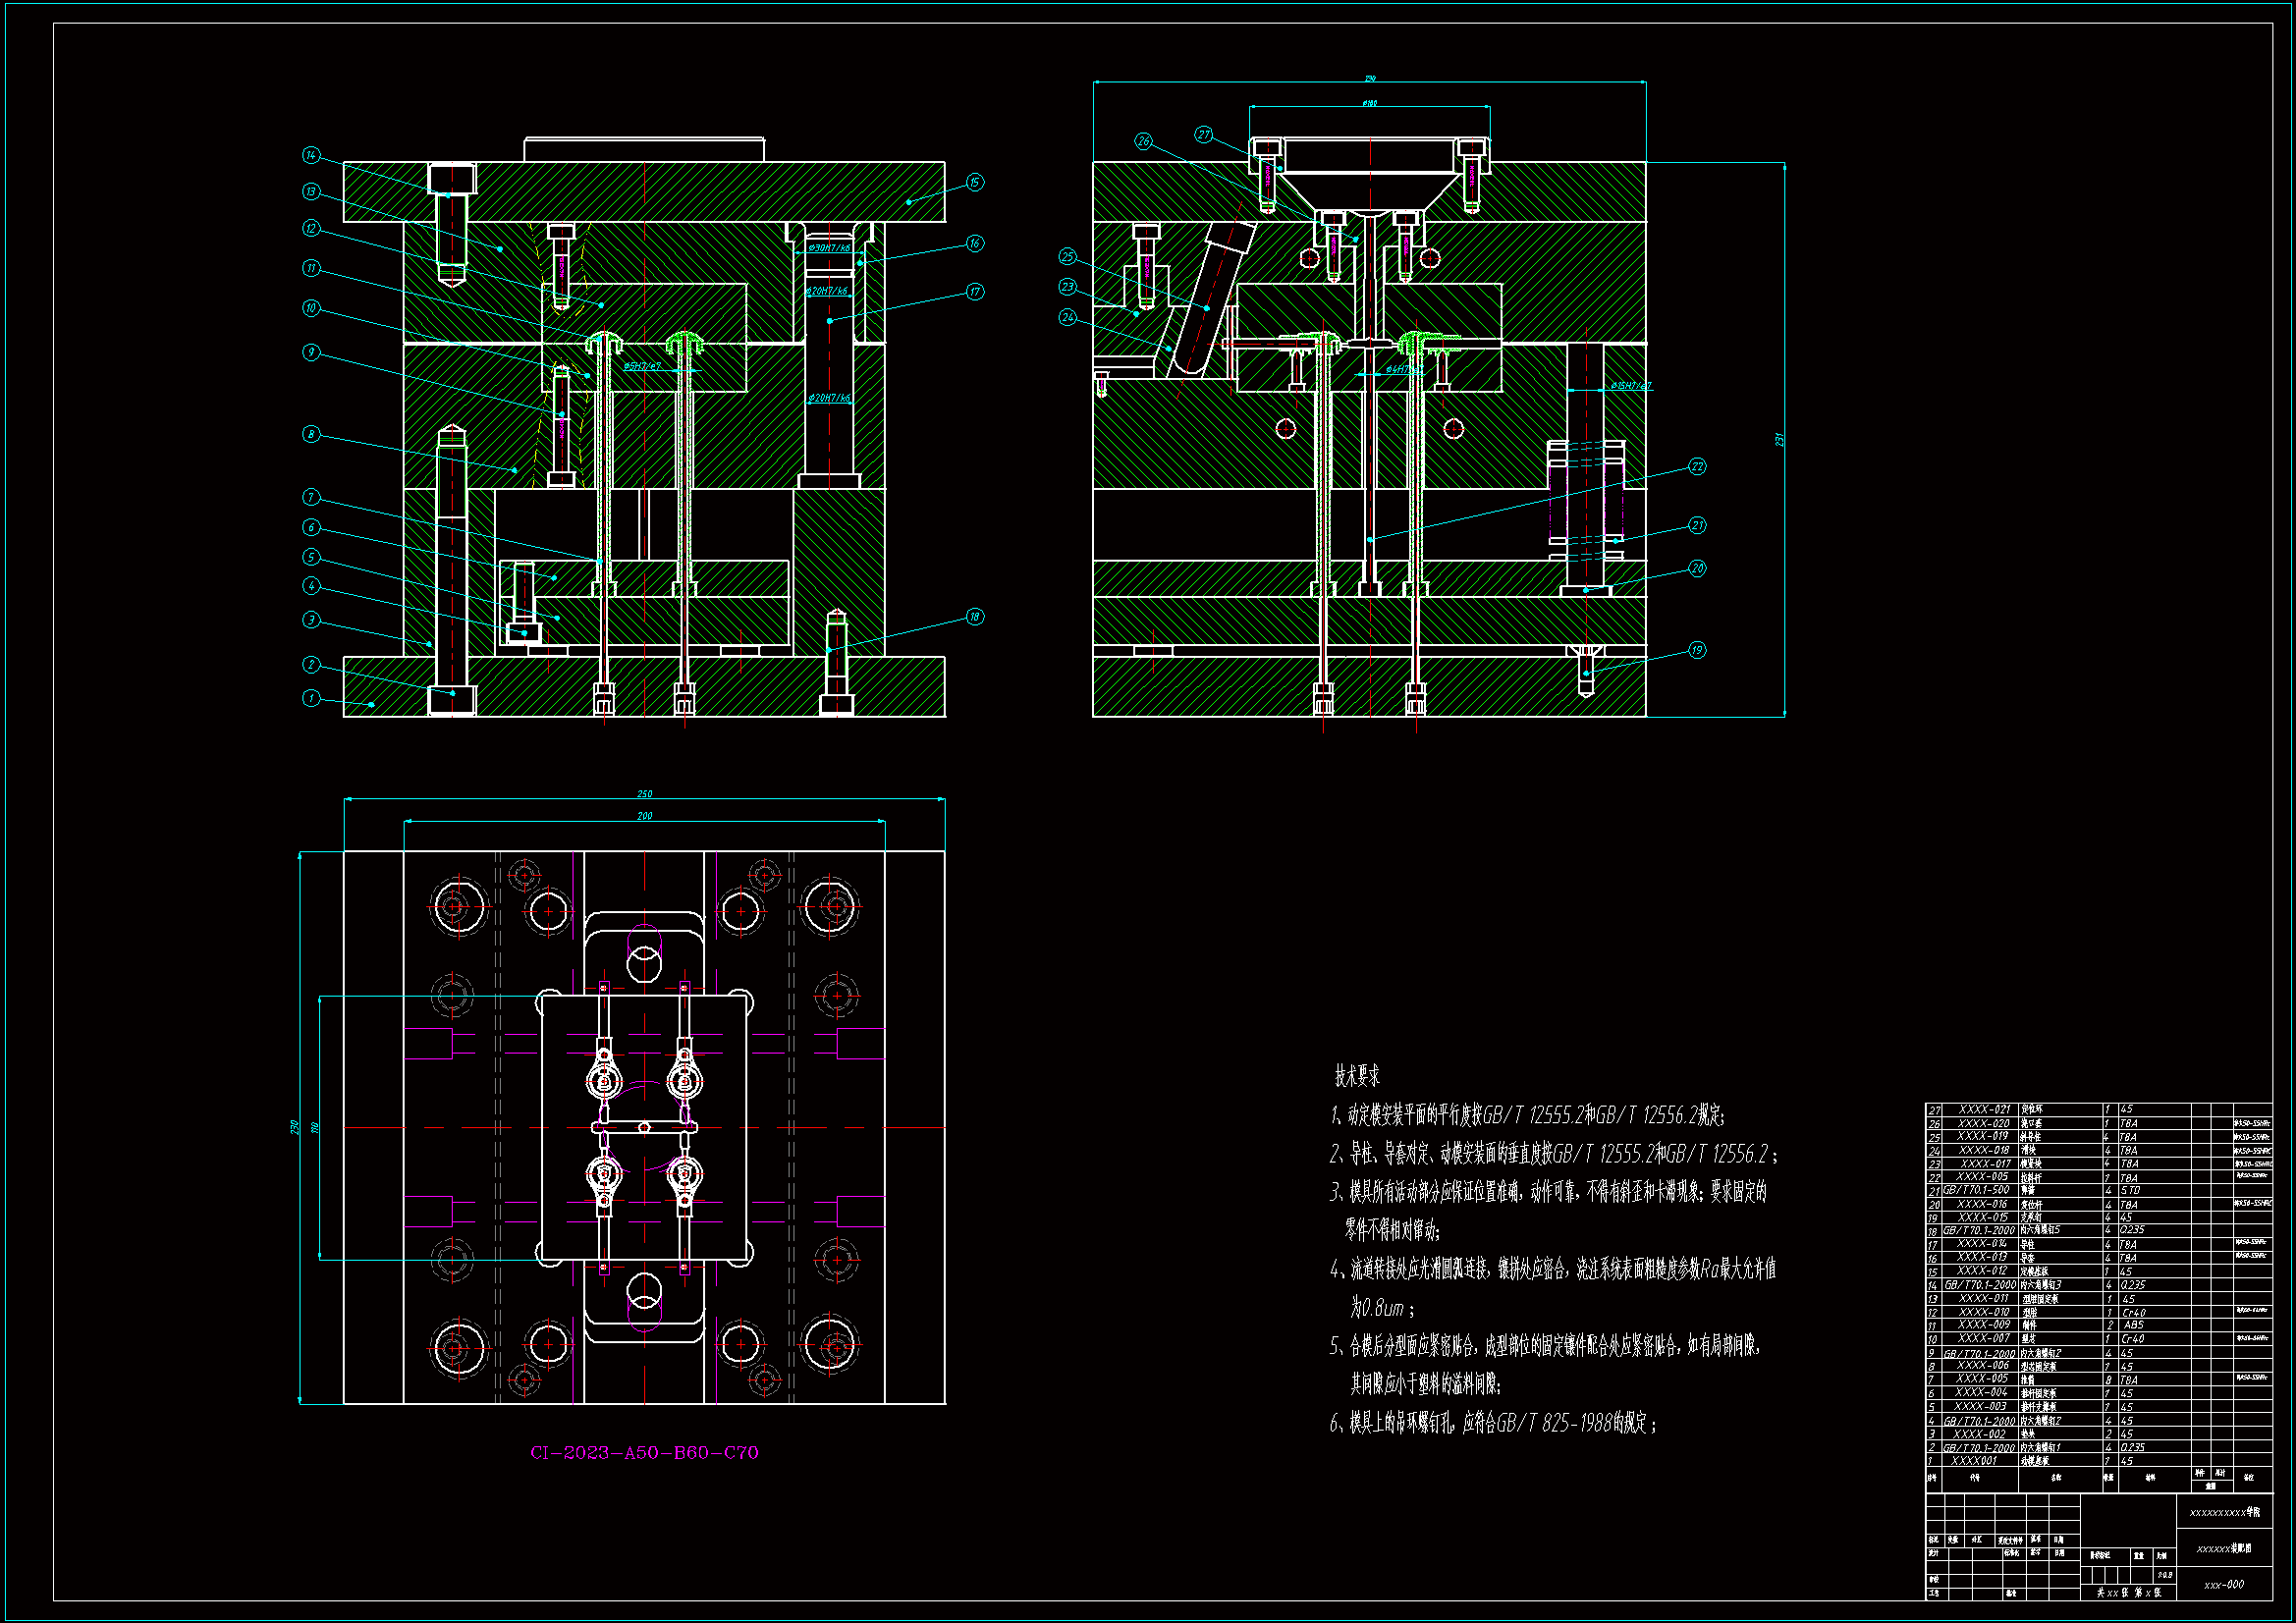Select technical requirement line 6 text
The height and width of the screenshot is (1623, 2296).
tap(1493, 1423)
